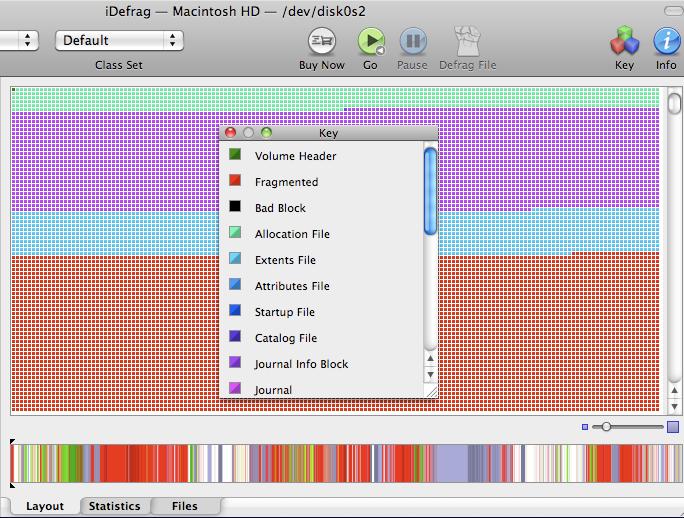Click the main block map scrollbar thumb
Image resolution: width=684 pixels, height=518 pixels.
674,103
